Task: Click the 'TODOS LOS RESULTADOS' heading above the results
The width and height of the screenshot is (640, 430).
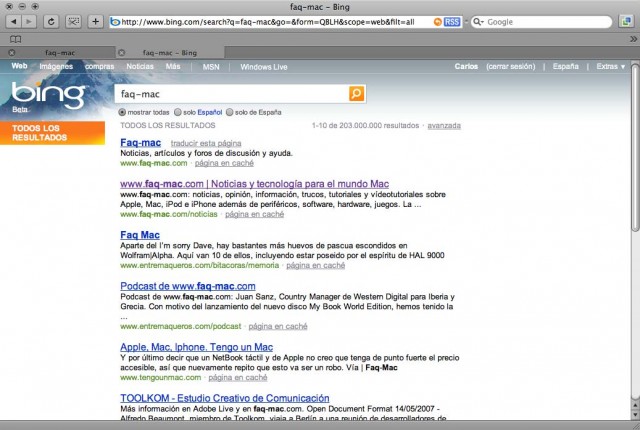Action: [x=168, y=126]
